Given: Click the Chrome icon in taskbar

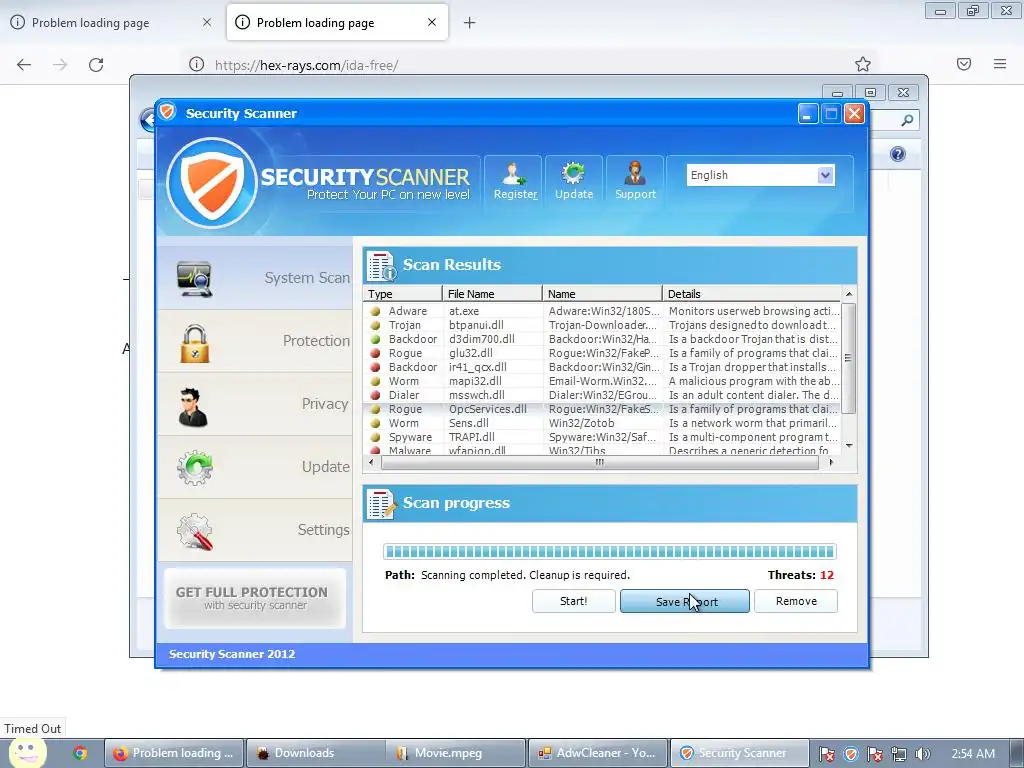Looking at the screenshot, I should tap(80, 753).
